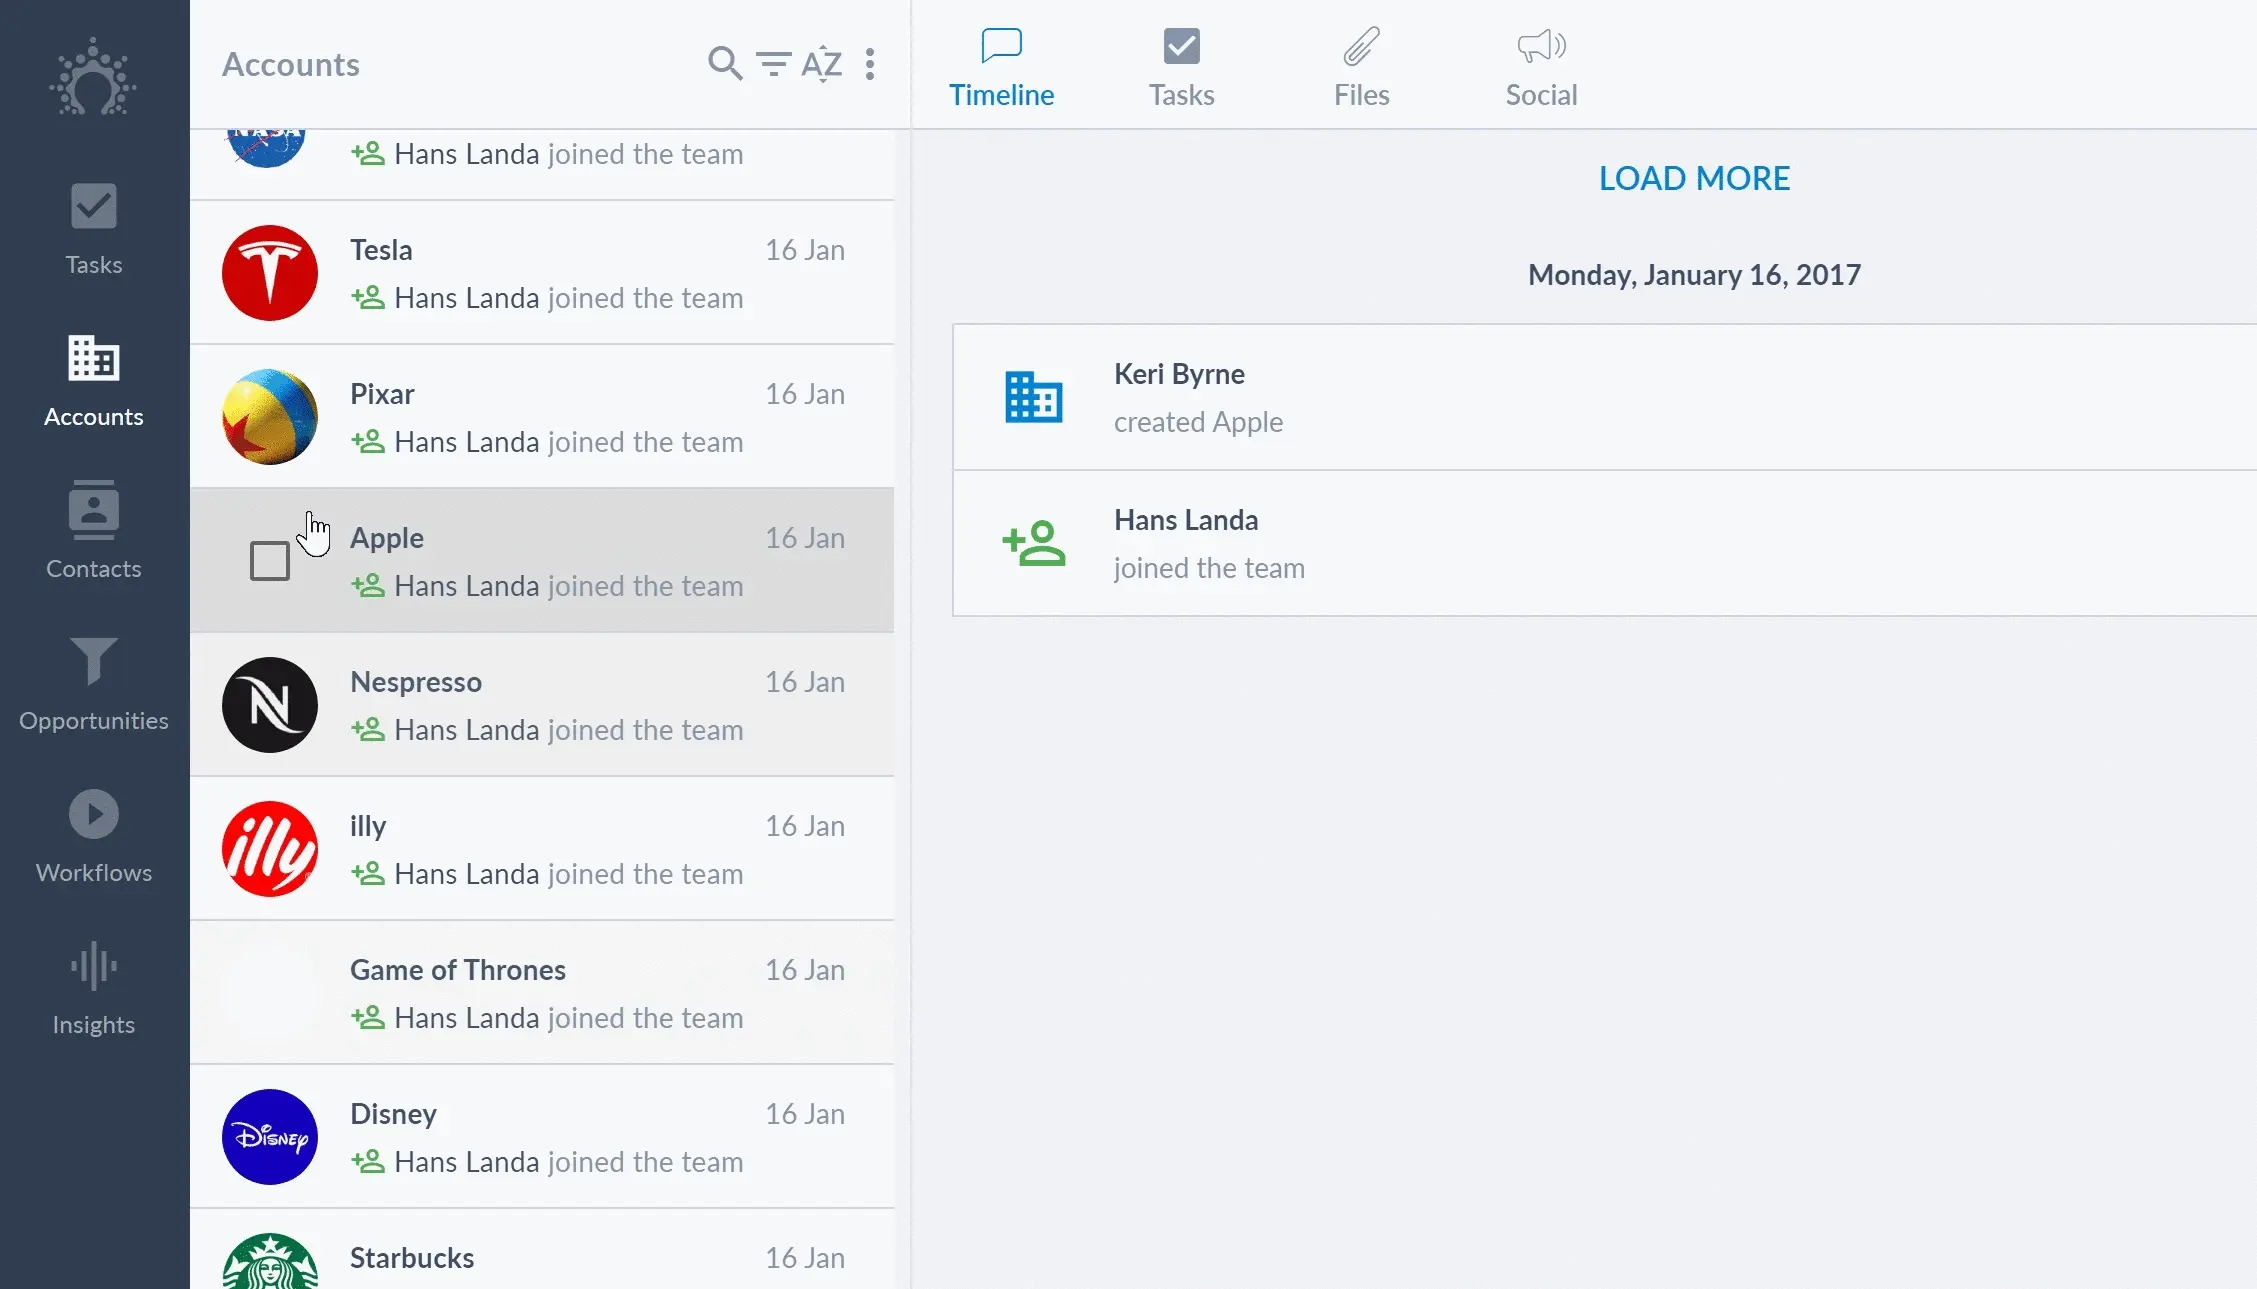Search the accounts list
Screen dimensions: 2257x1289
pyautogui.click(x=724, y=63)
